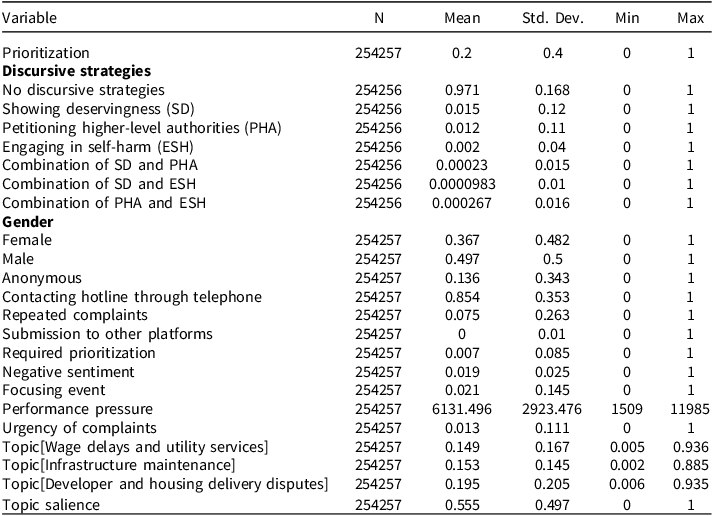This screenshot has height=516, width=713.
Task: Select 'Contacting hotline through telephone' label
Action: click(132, 297)
